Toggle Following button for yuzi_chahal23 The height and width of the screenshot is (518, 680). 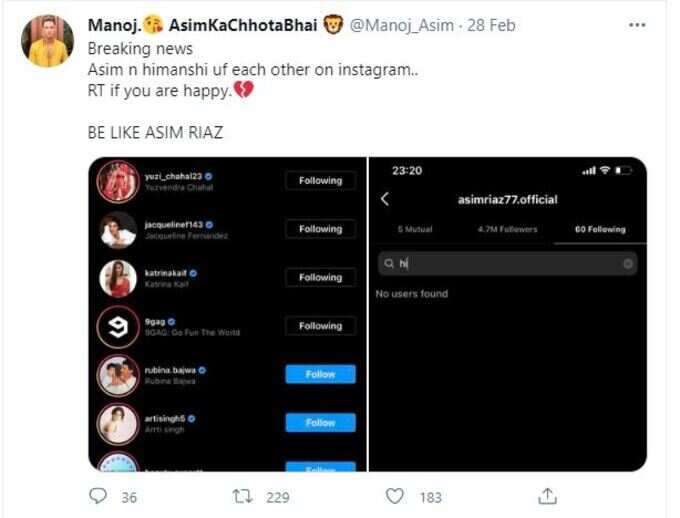pos(320,180)
